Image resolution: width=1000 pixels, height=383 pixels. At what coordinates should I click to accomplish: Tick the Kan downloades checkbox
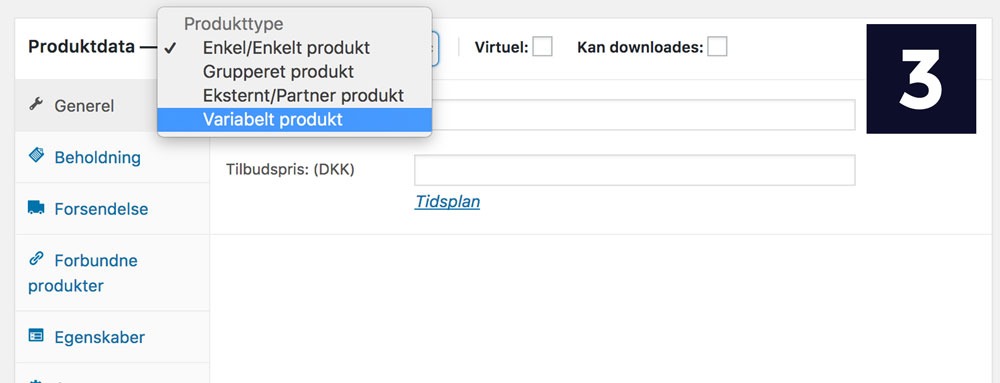(717, 47)
